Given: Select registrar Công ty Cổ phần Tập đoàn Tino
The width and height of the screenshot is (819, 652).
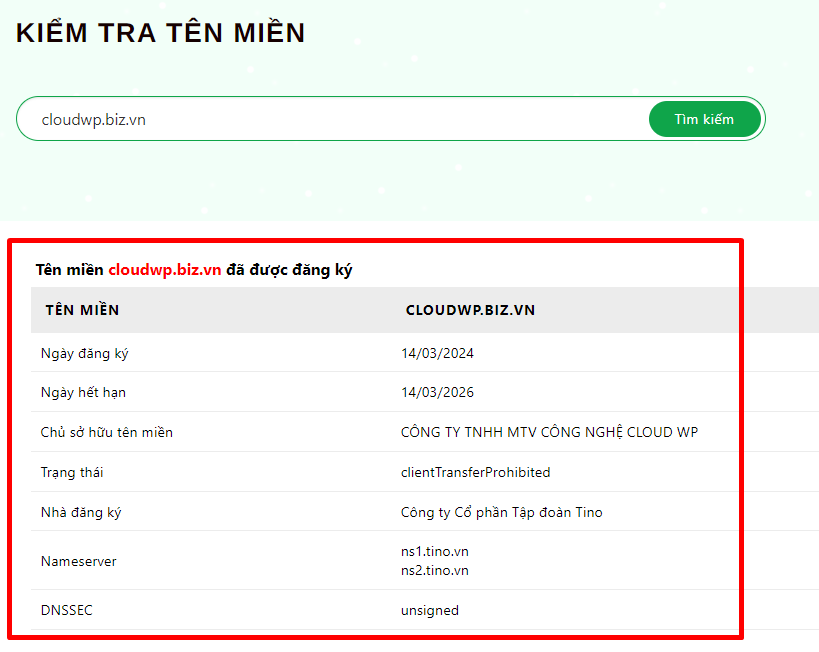Looking at the screenshot, I should point(501,513).
